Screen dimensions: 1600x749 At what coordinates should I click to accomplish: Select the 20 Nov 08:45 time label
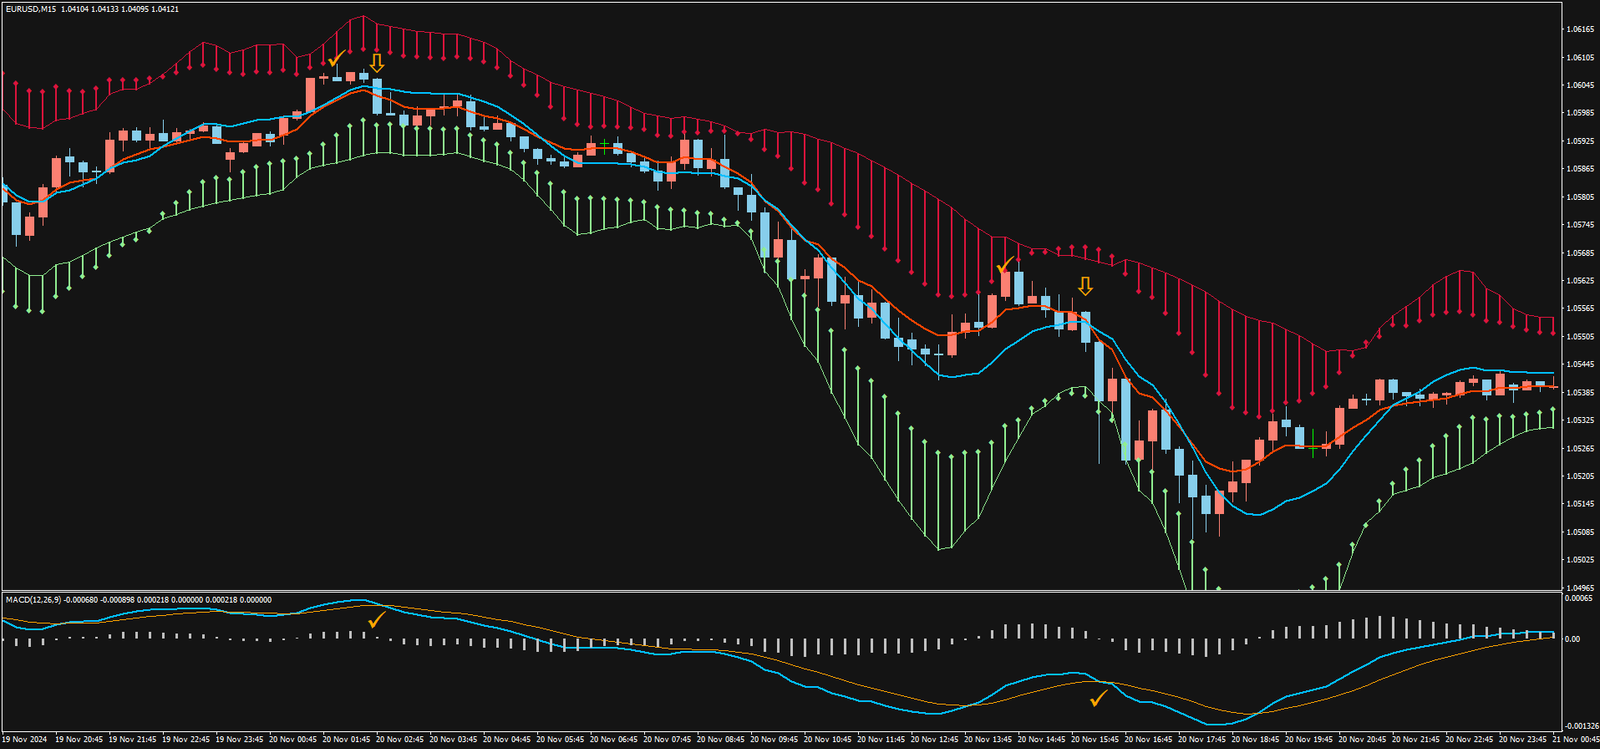720,740
